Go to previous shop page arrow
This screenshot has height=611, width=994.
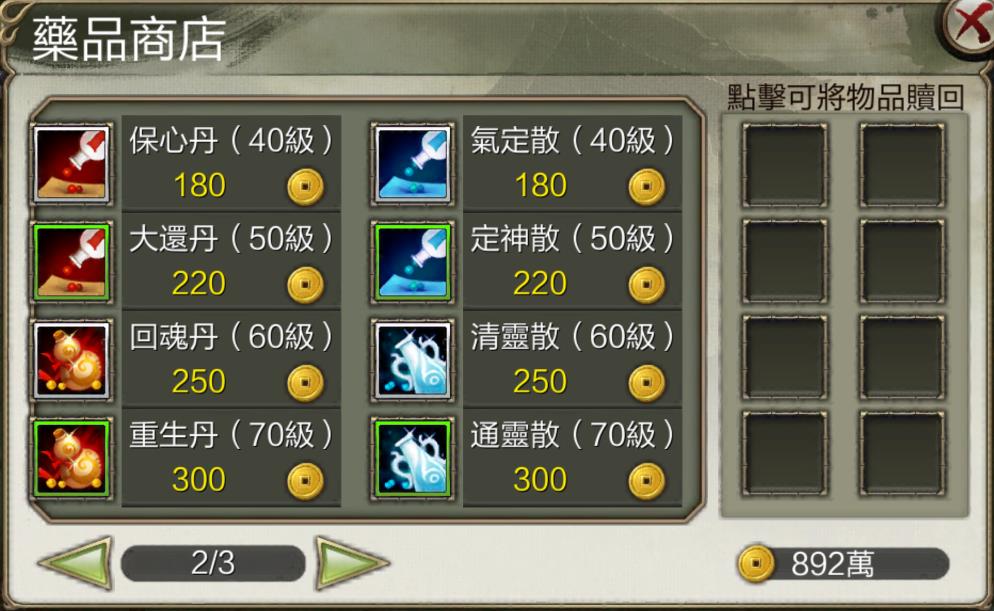pos(76,562)
